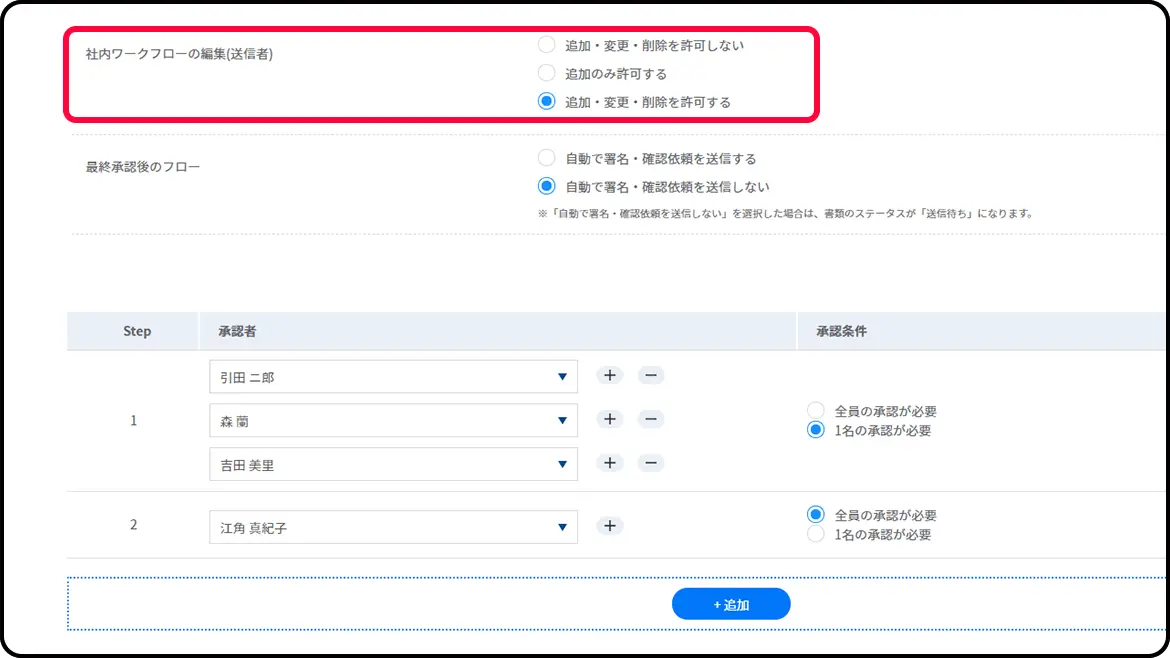Add approver using plus next to 森 蘭

coord(610,420)
